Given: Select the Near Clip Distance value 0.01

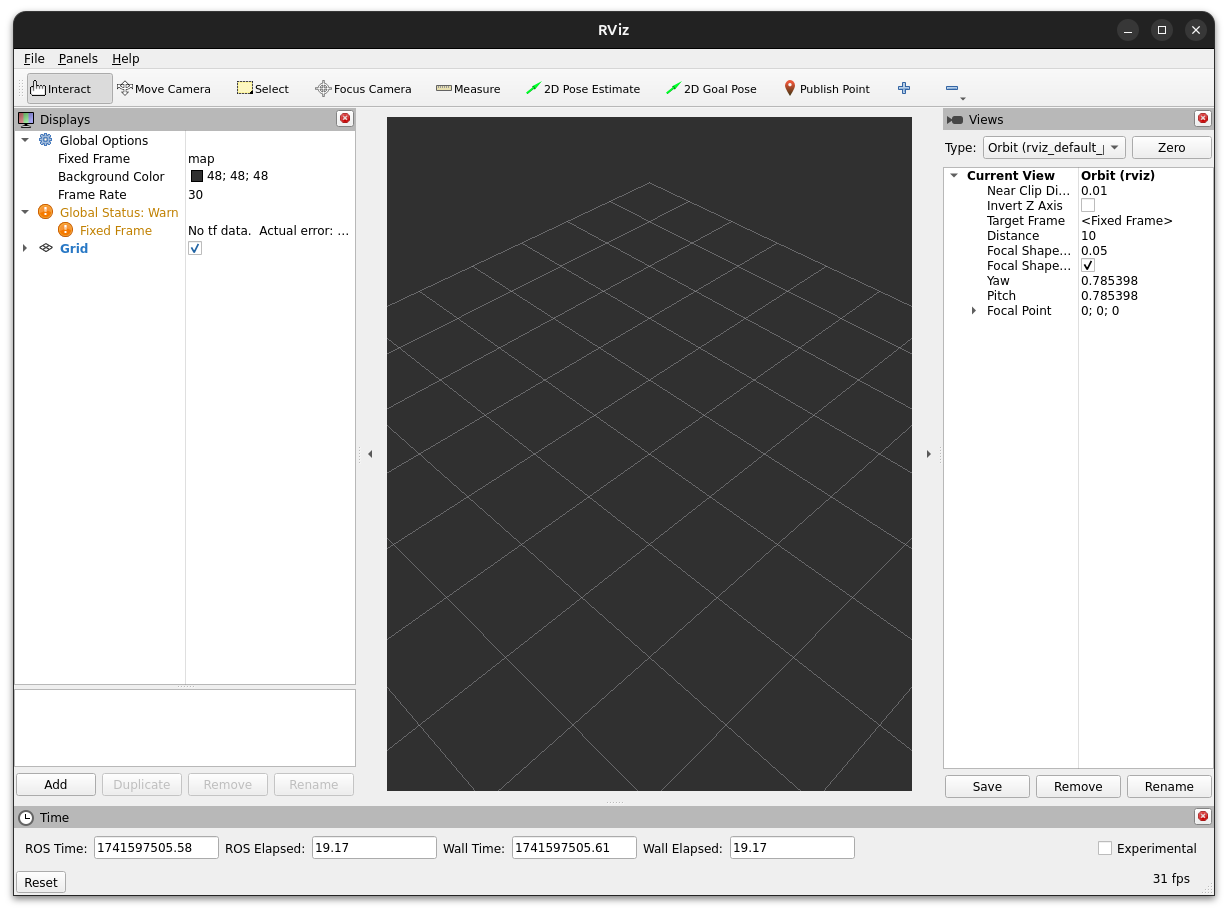Looking at the screenshot, I should coord(1094,190).
